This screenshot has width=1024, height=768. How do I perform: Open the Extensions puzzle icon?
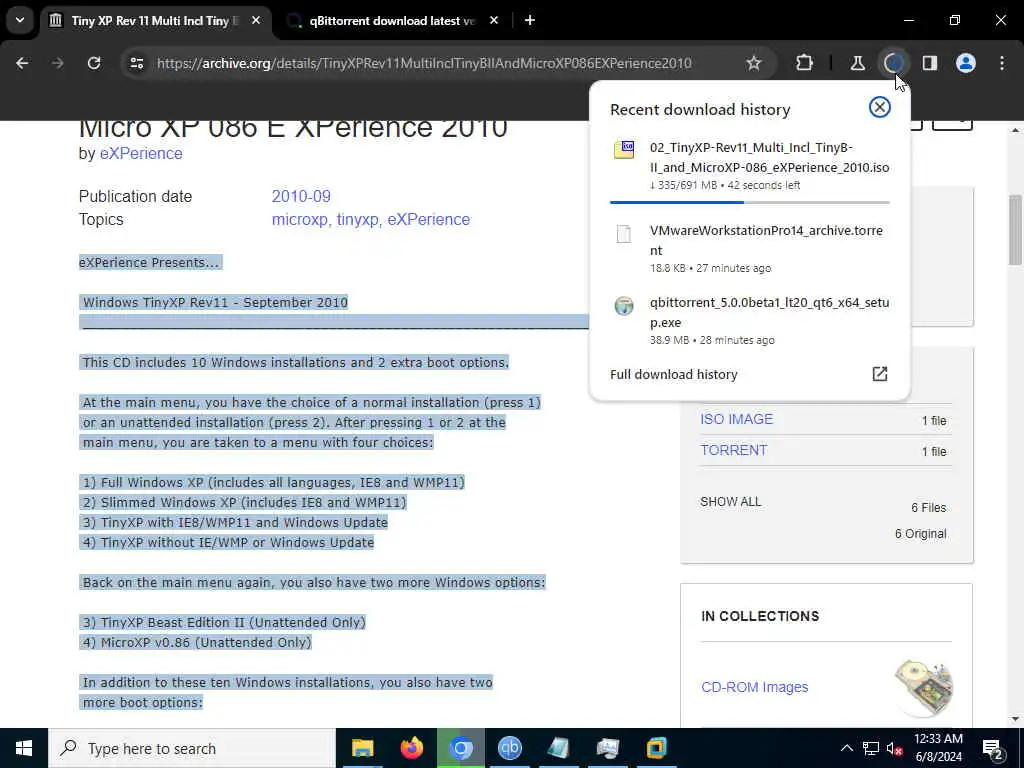[x=805, y=63]
